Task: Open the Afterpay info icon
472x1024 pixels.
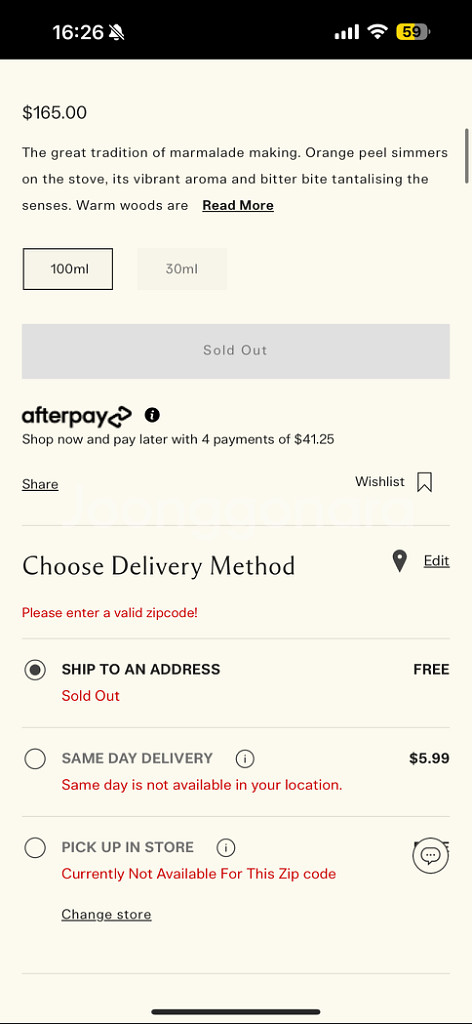Action: pos(152,415)
